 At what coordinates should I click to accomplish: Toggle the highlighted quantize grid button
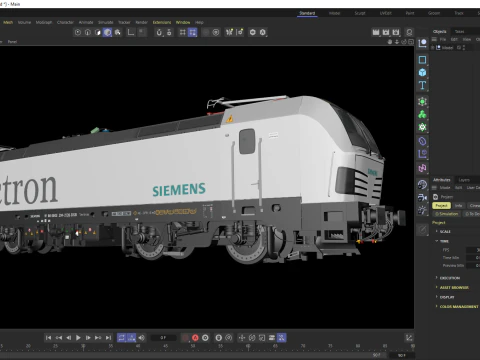click(193, 32)
